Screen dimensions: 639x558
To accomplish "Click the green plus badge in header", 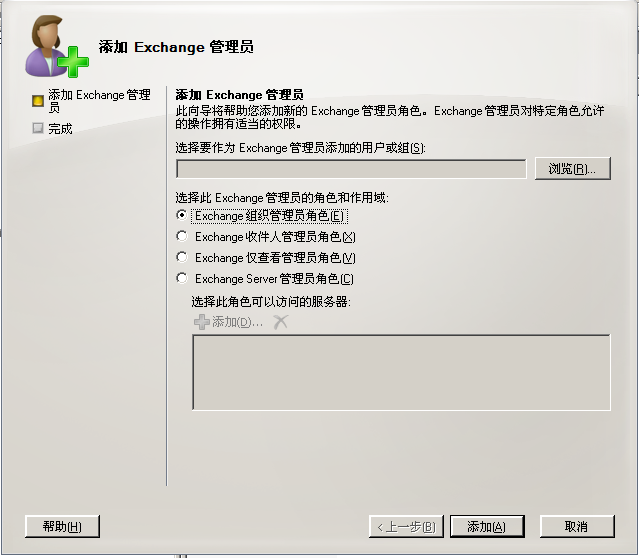I will click(x=73, y=62).
